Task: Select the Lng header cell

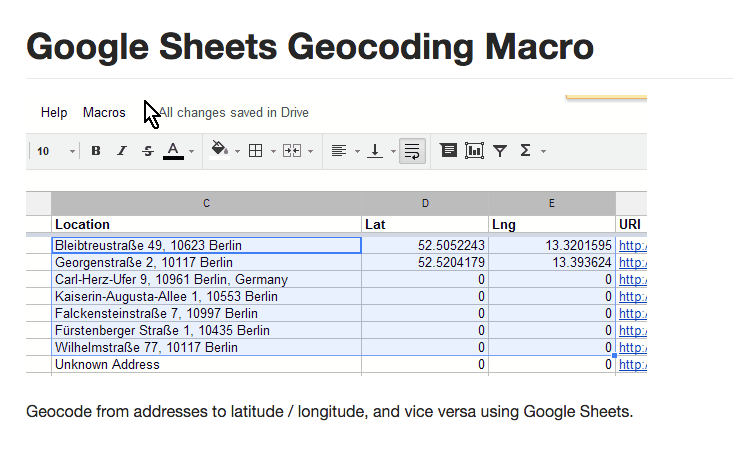Action: click(x=552, y=225)
